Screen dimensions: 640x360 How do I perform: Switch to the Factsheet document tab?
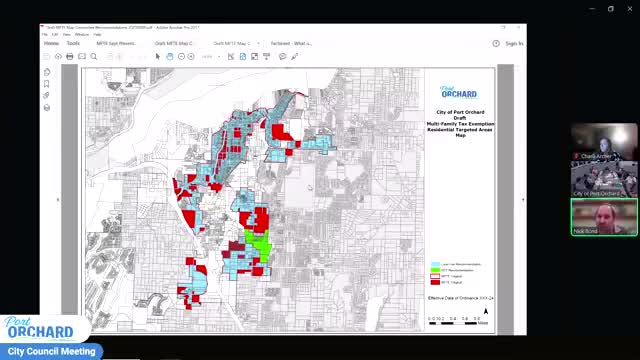(x=291, y=43)
